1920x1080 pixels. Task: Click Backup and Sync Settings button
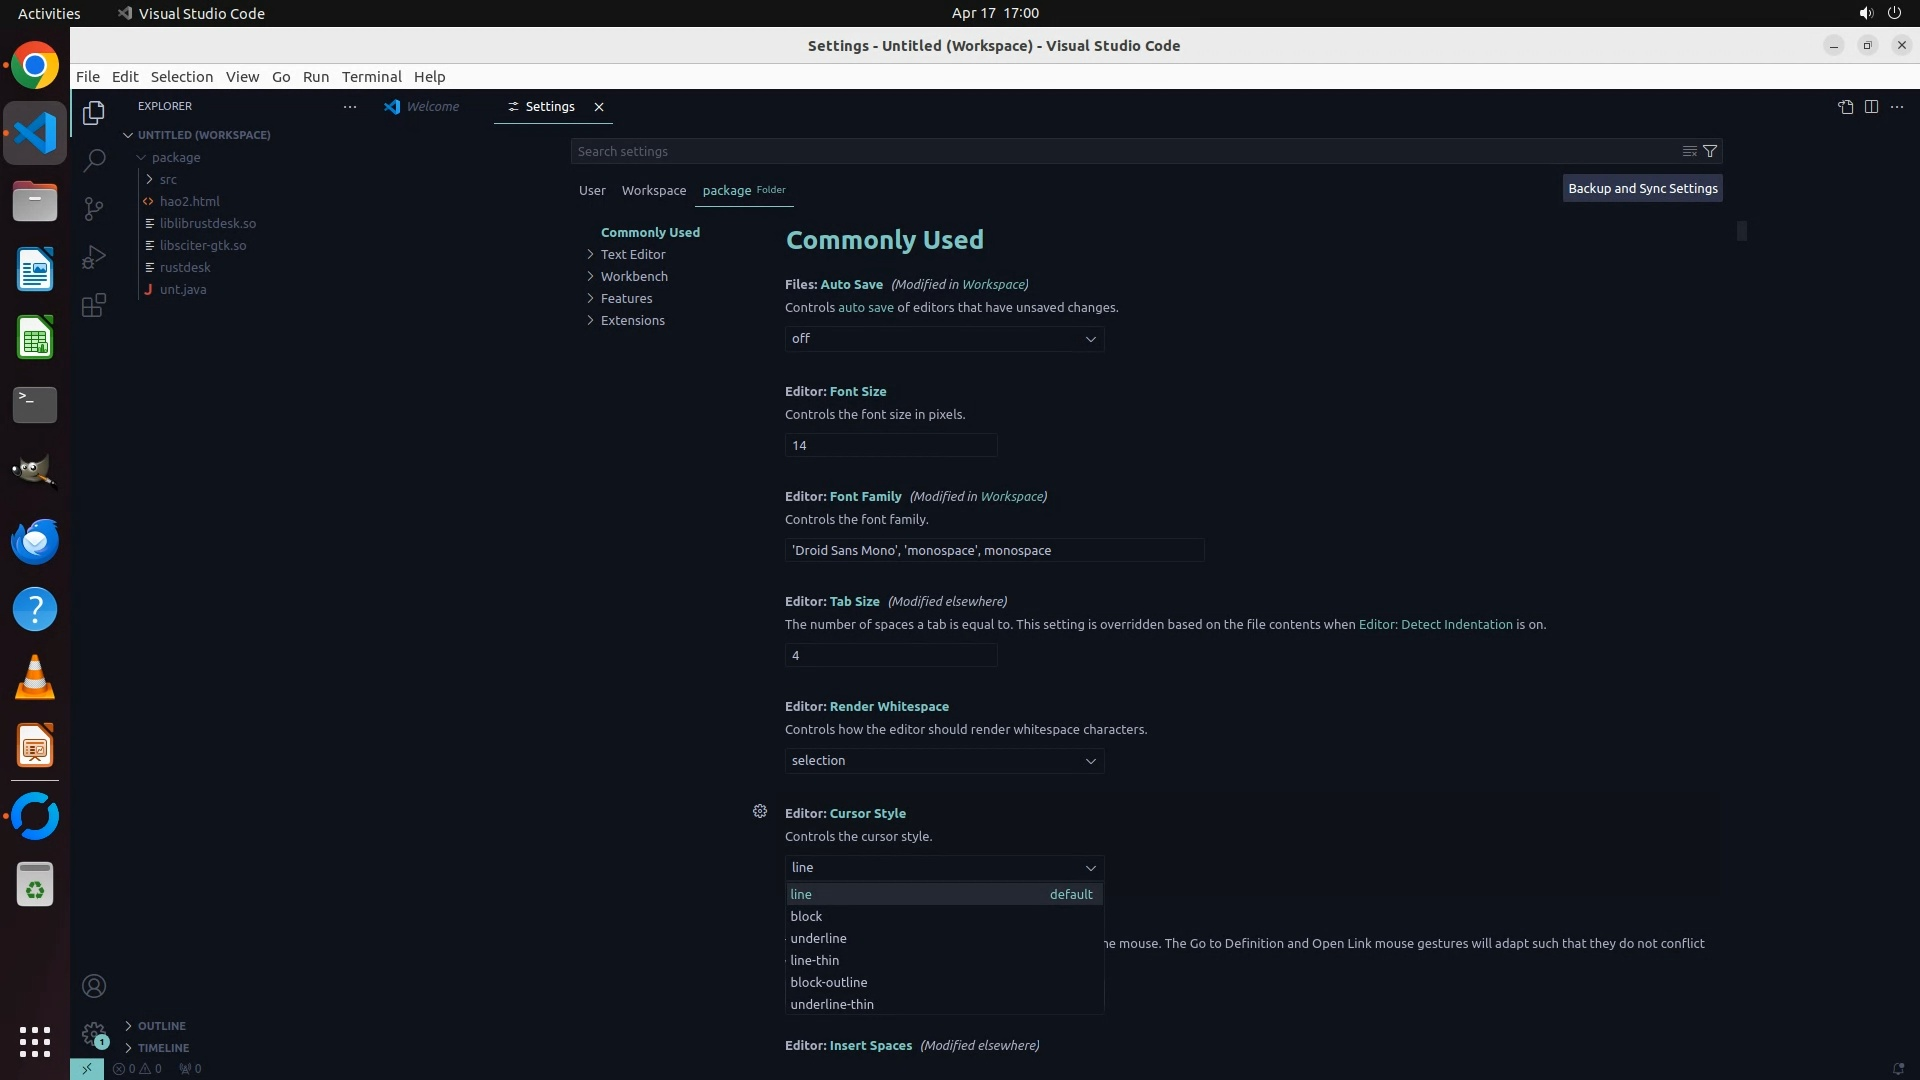click(x=1642, y=188)
